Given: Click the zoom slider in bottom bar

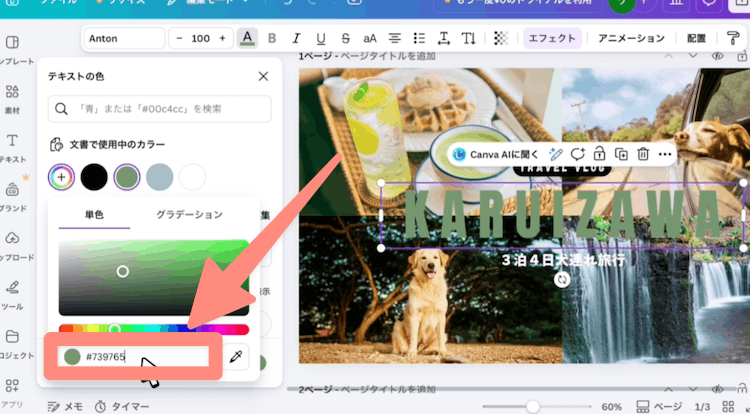Looking at the screenshot, I should (537, 407).
